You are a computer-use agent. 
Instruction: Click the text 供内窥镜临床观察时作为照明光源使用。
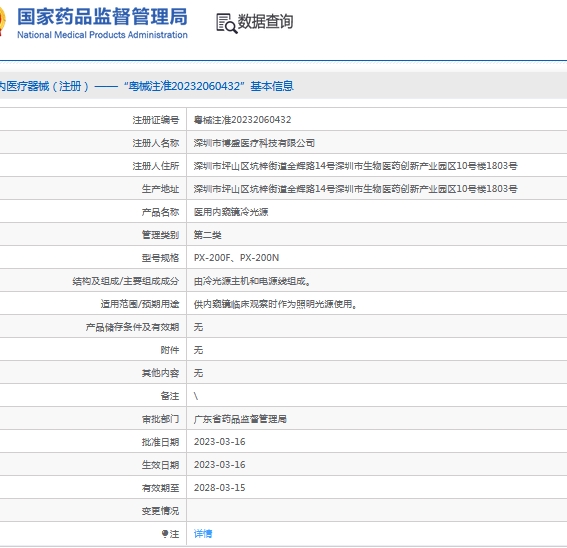(276, 304)
